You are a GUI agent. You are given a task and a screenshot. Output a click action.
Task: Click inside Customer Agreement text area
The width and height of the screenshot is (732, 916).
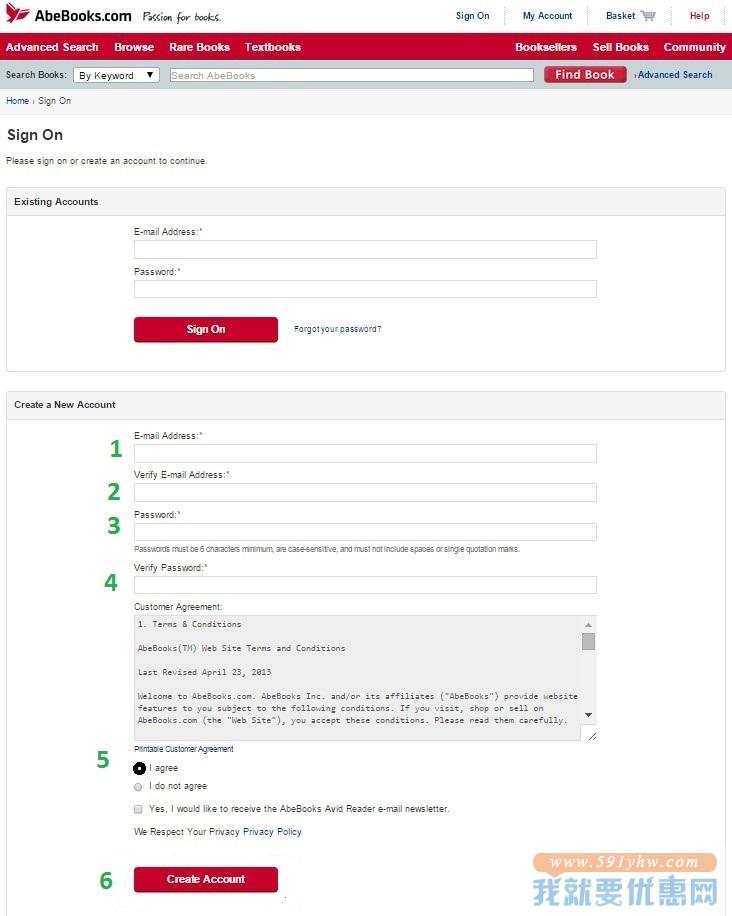(358, 678)
